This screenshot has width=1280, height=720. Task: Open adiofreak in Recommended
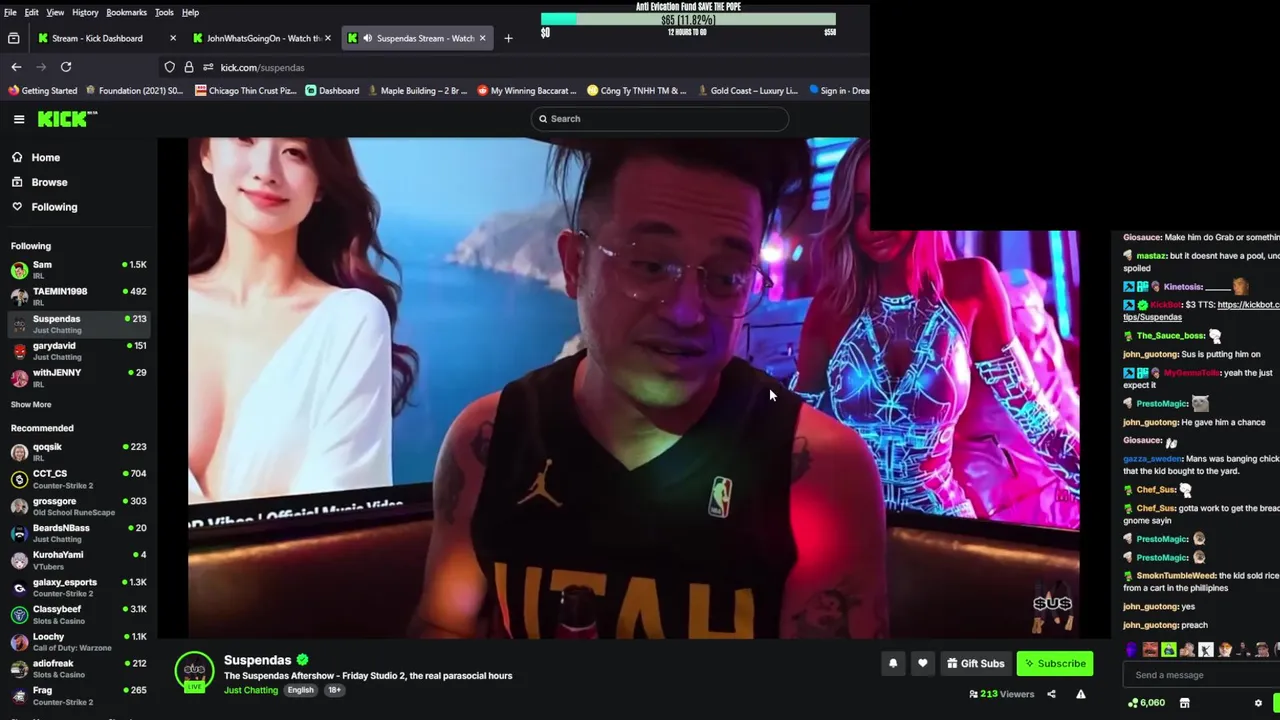pyautogui.click(x=78, y=668)
